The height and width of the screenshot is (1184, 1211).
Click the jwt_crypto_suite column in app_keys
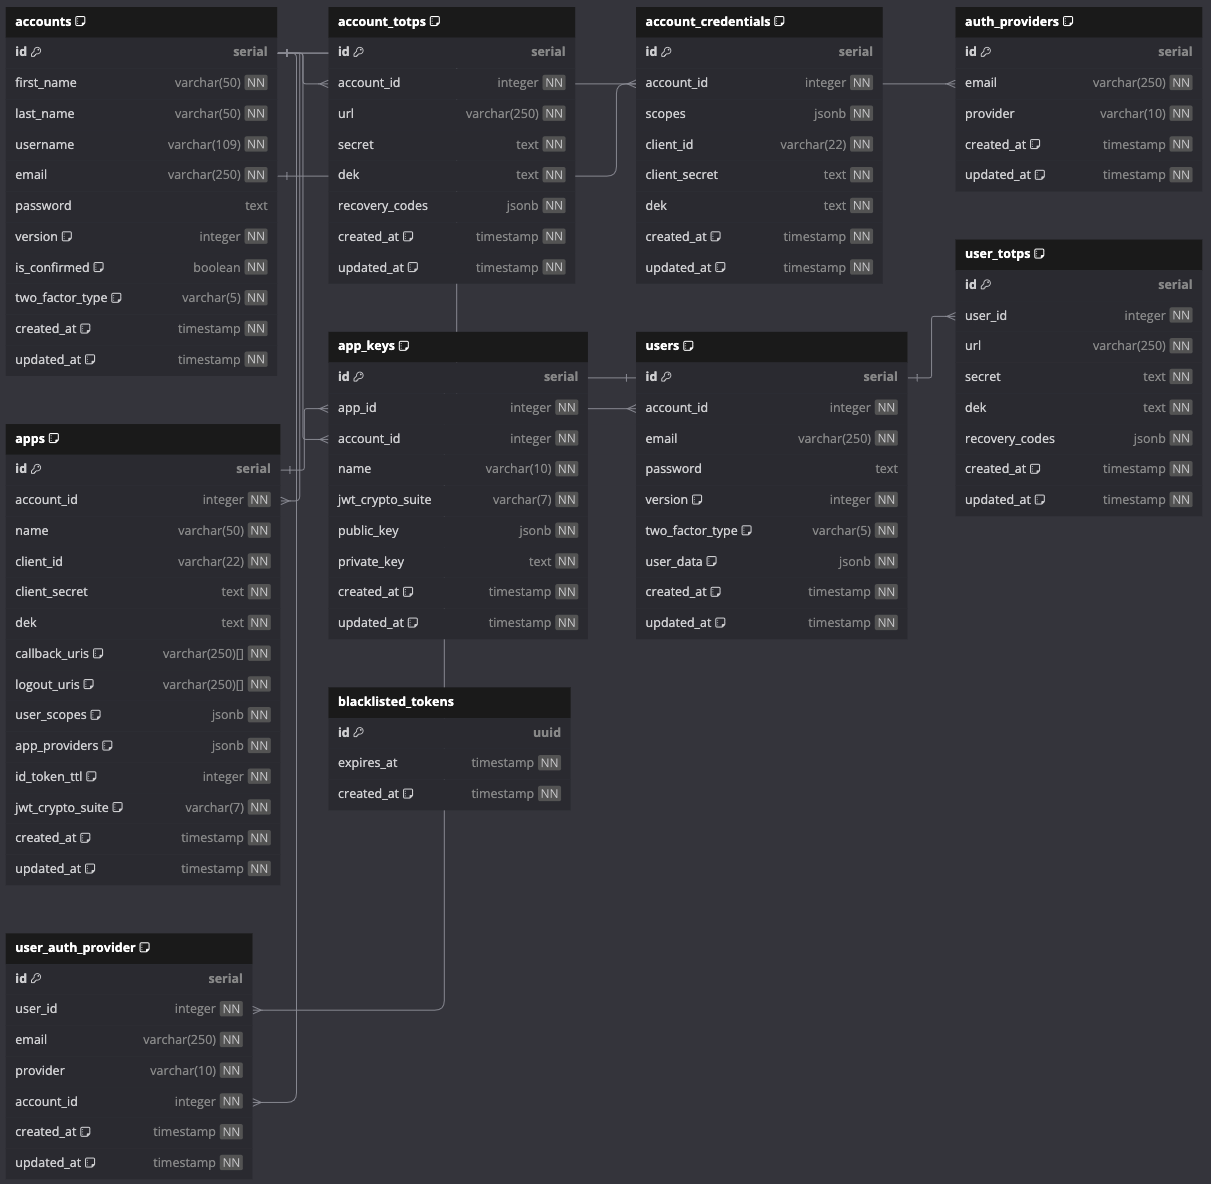tap(458, 500)
